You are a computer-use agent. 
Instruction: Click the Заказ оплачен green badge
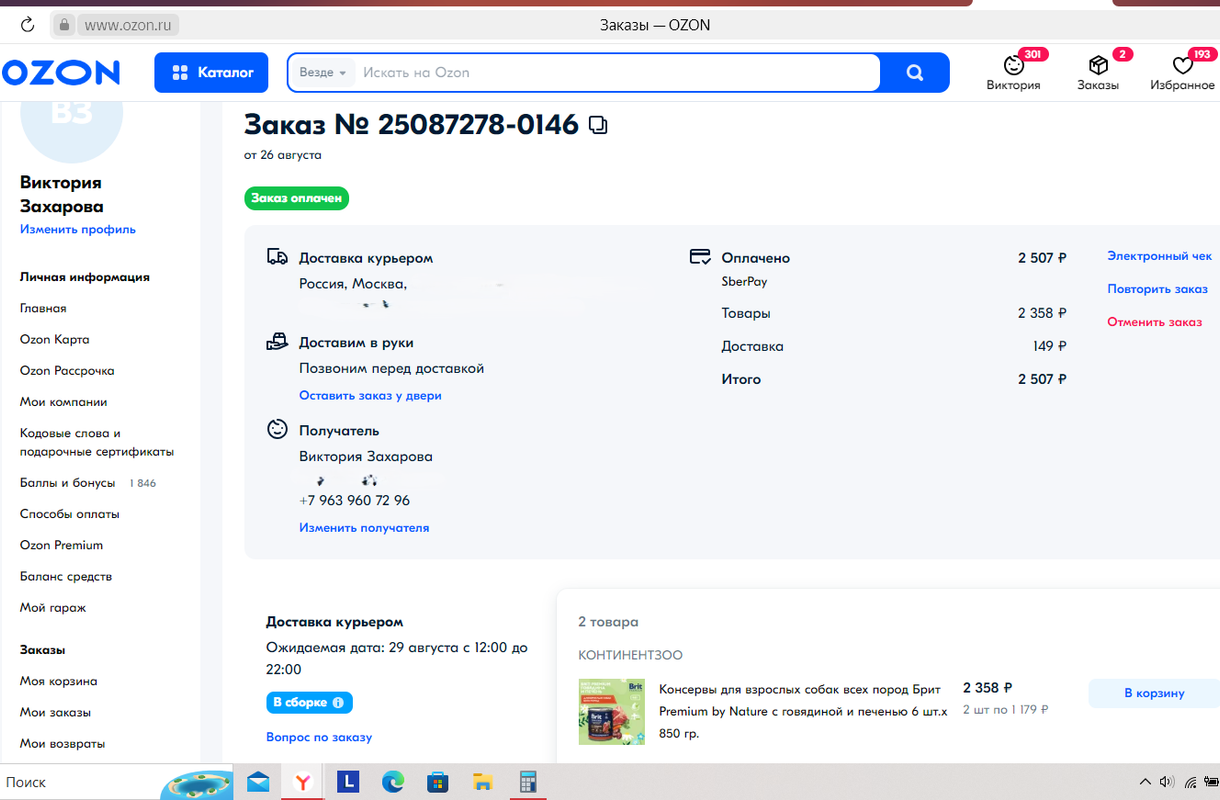pyautogui.click(x=296, y=198)
